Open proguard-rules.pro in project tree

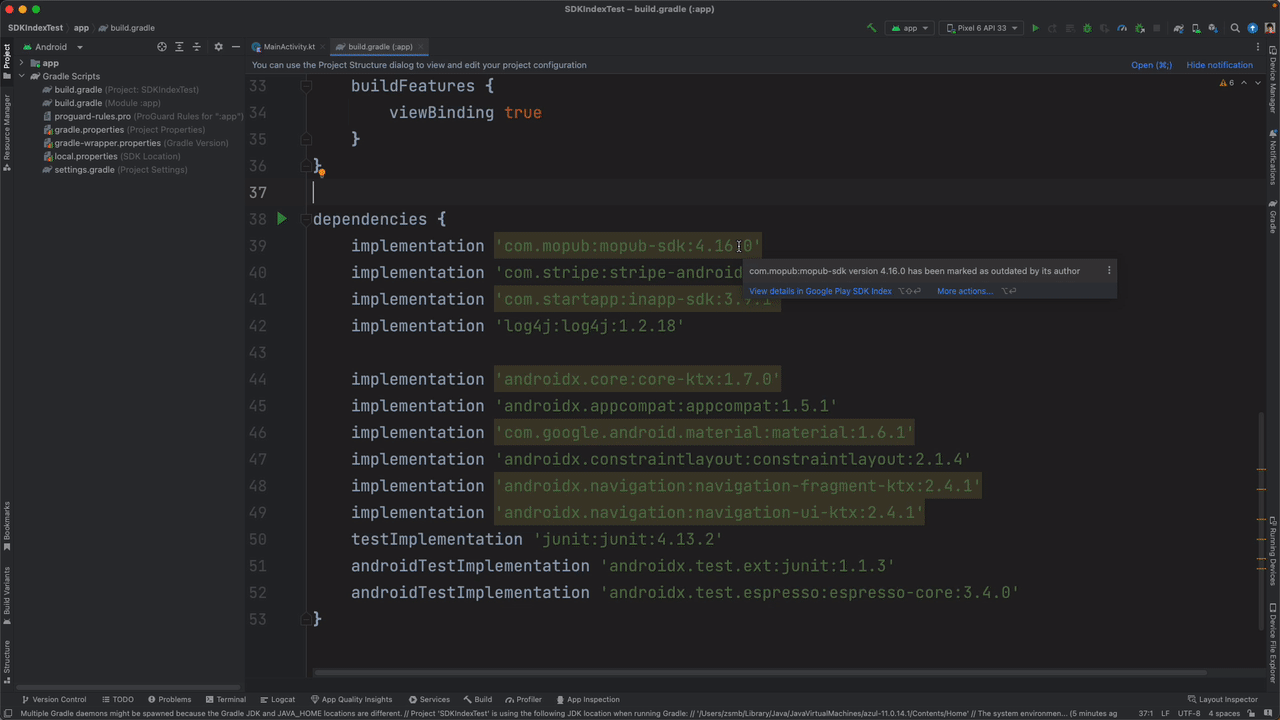pyautogui.click(x=142, y=116)
